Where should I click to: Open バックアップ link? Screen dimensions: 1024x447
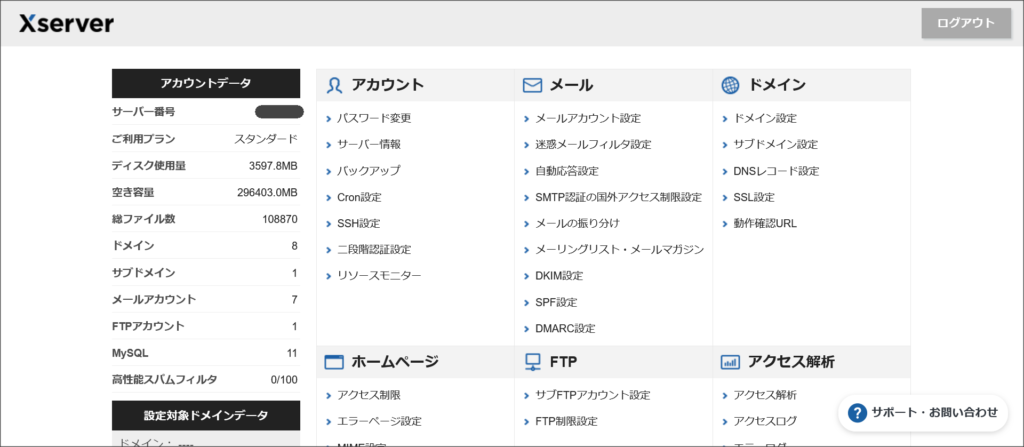coord(369,171)
